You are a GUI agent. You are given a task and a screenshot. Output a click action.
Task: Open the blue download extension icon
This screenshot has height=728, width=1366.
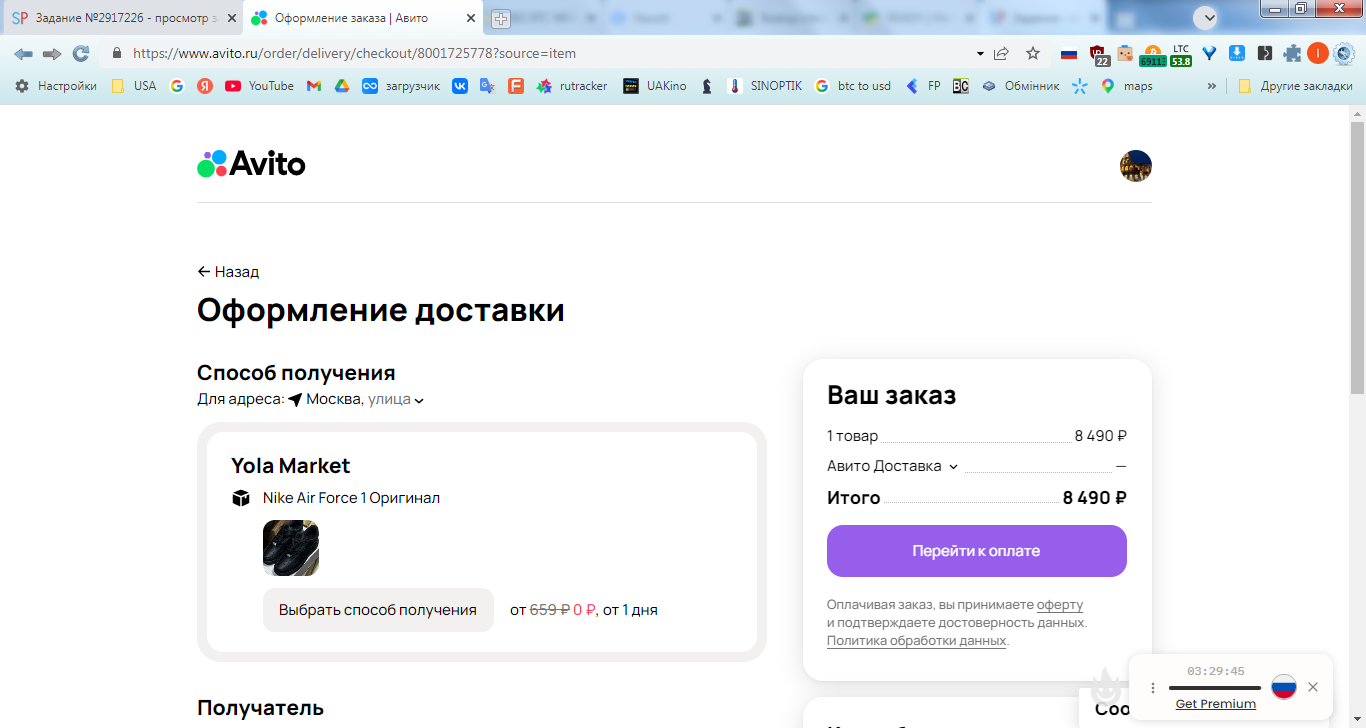1237,54
